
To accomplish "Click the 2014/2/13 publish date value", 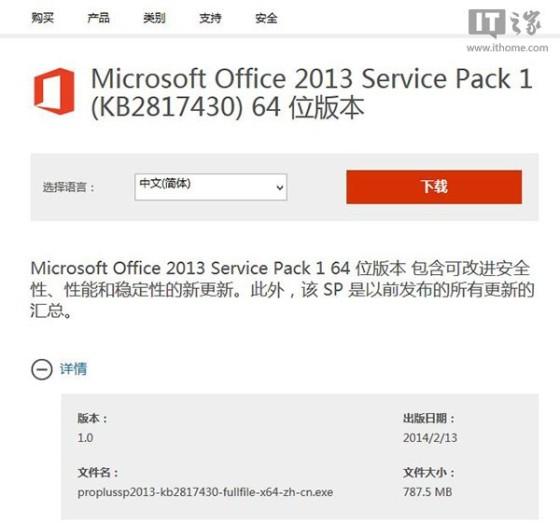I will [430, 438].
